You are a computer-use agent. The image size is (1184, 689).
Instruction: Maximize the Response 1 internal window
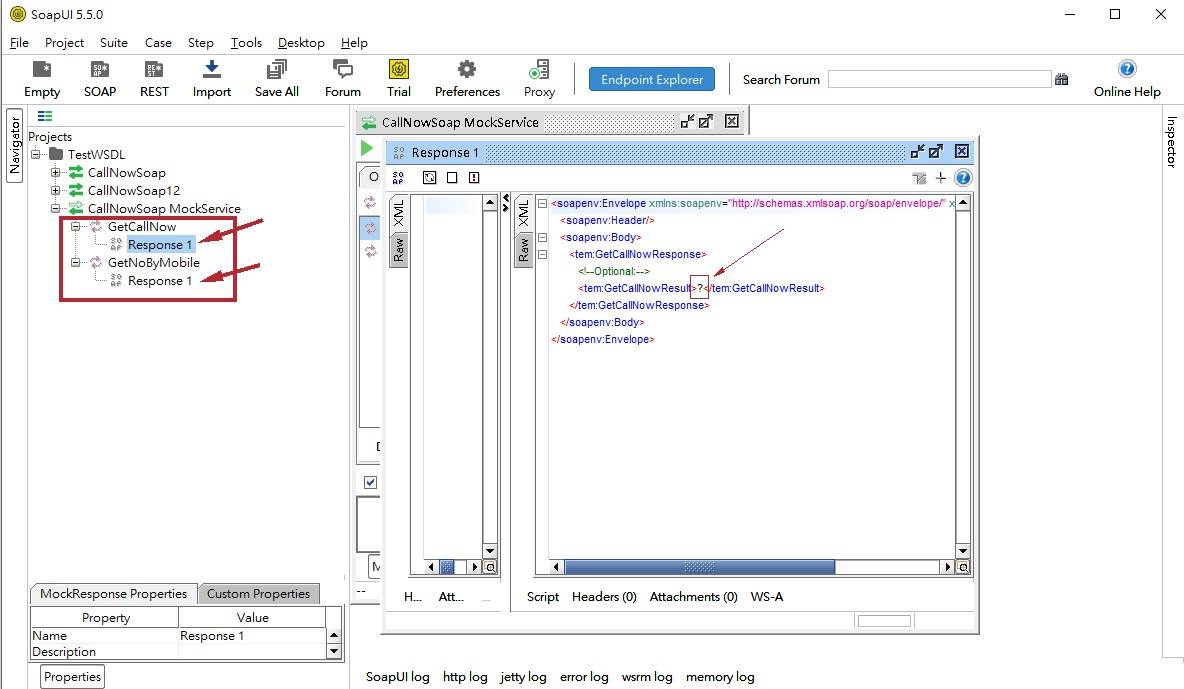[x=936, y=152]
